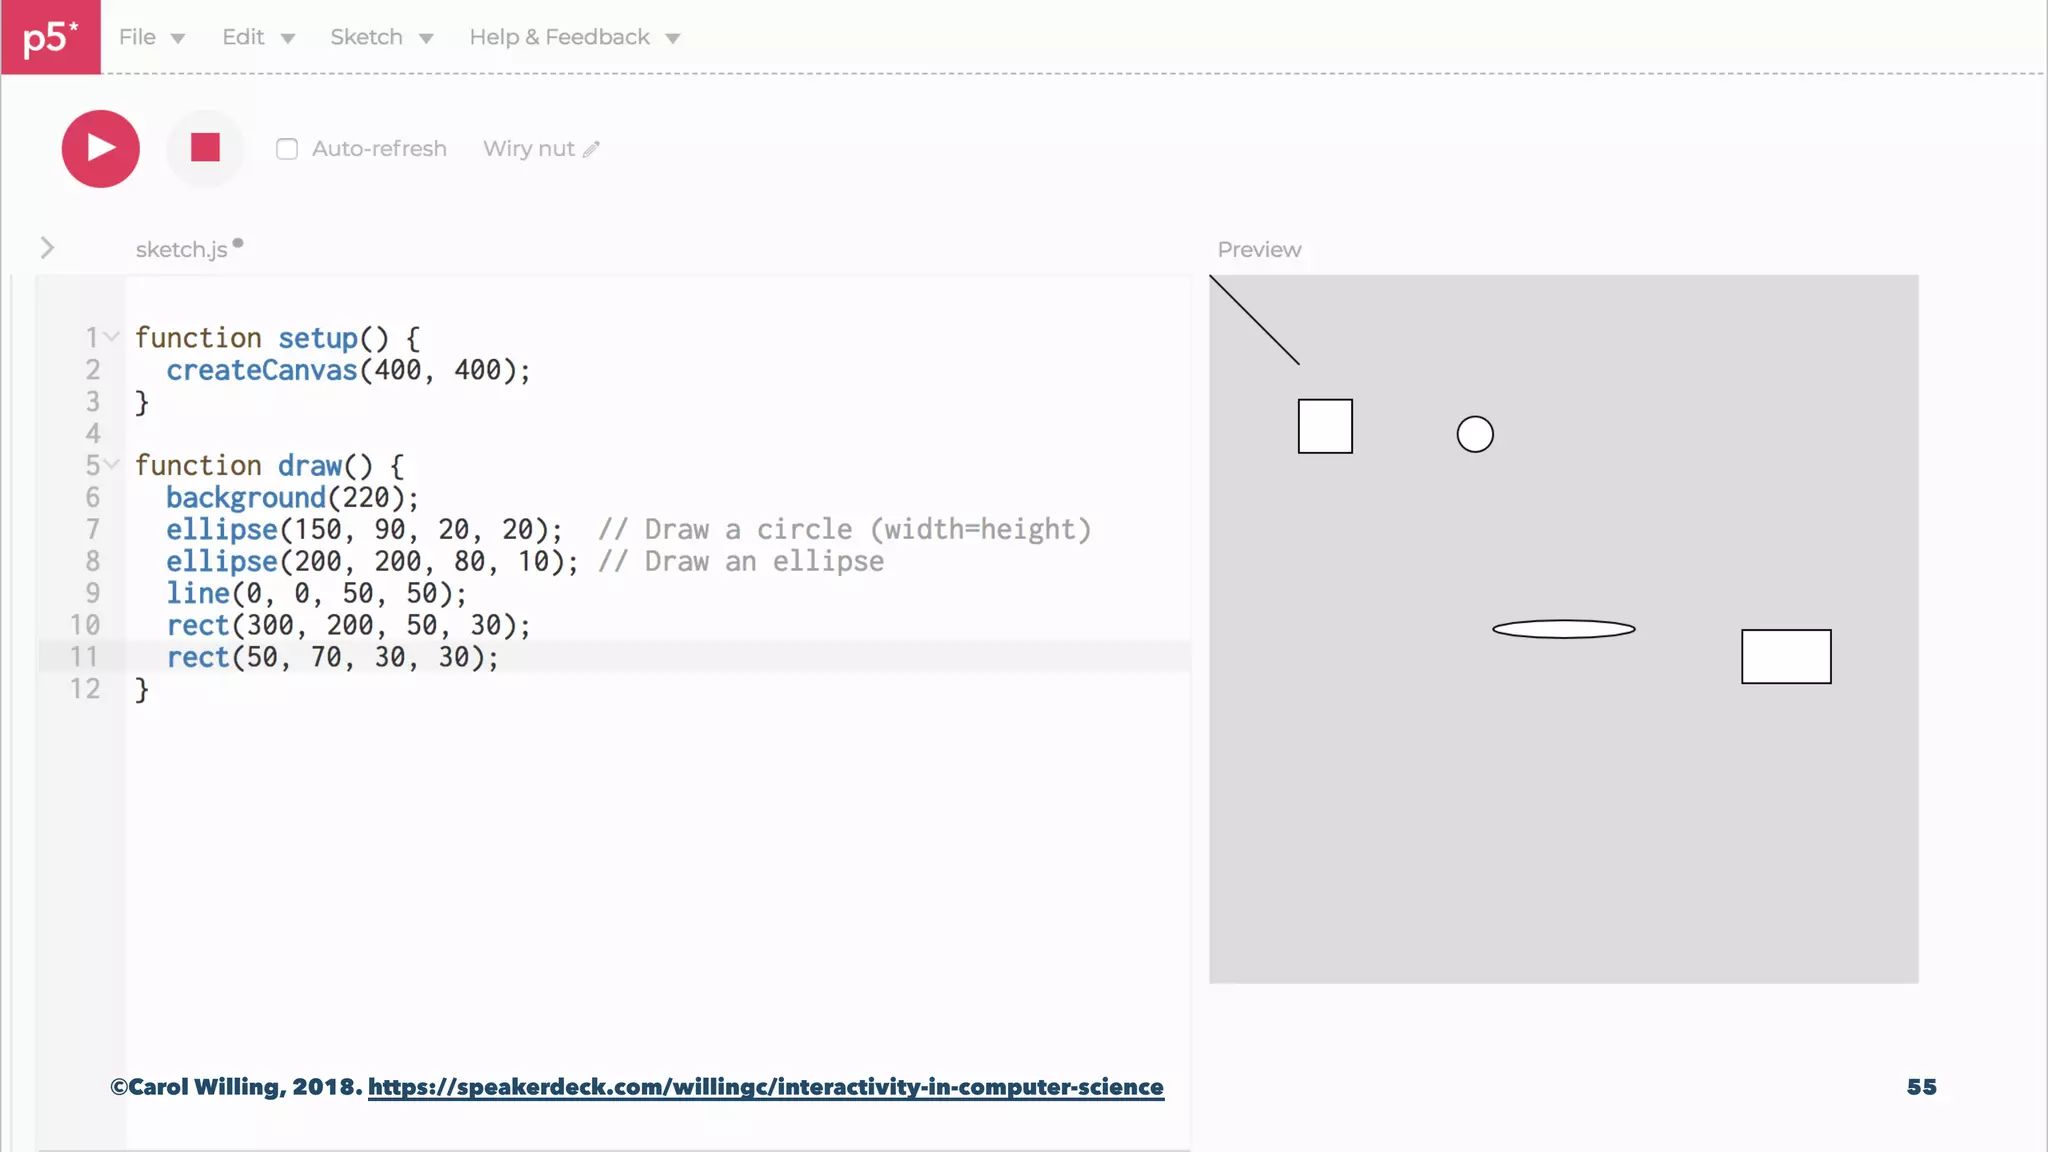The height and width of the screenshot is (1152, 2048).
Task: Click line number 11 in gutter
Action: click(x=85, y=657)
